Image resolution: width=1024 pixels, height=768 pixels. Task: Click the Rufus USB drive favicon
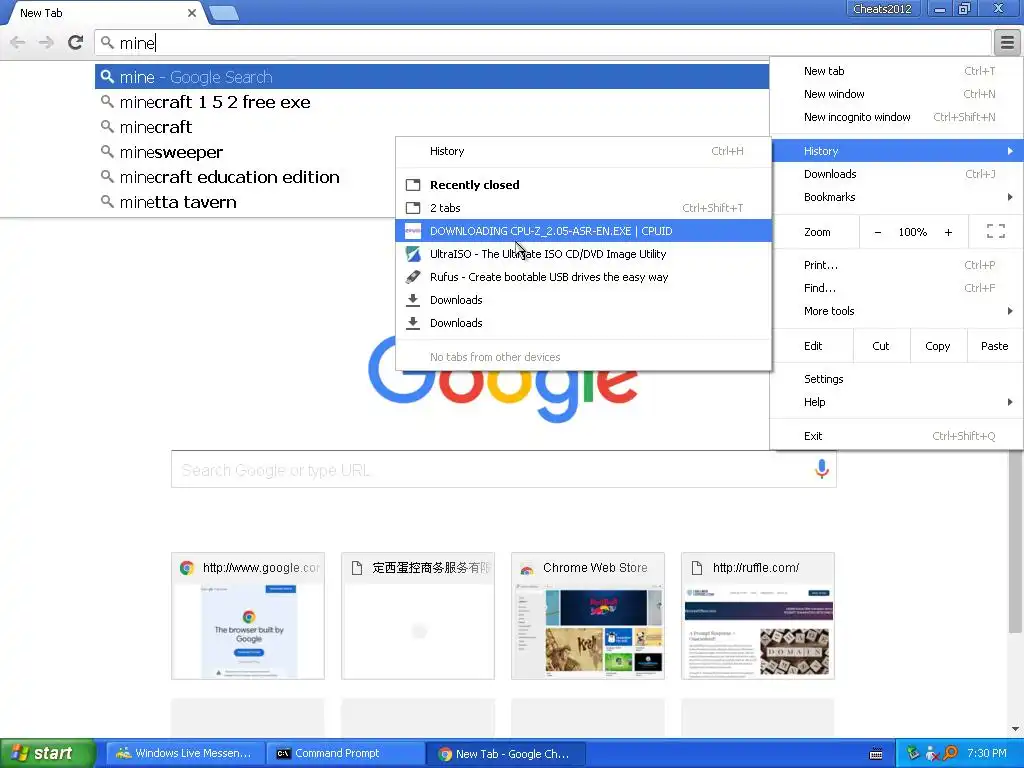(x=413, y=277)
